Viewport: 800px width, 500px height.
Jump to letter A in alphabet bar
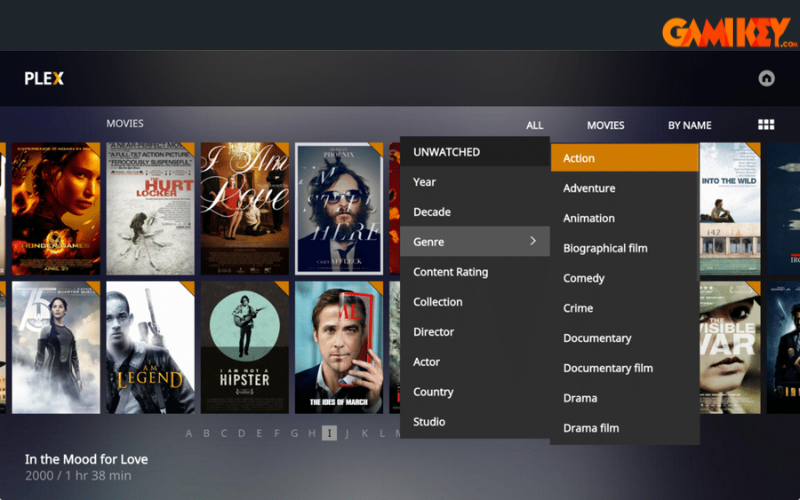[189, 433]
